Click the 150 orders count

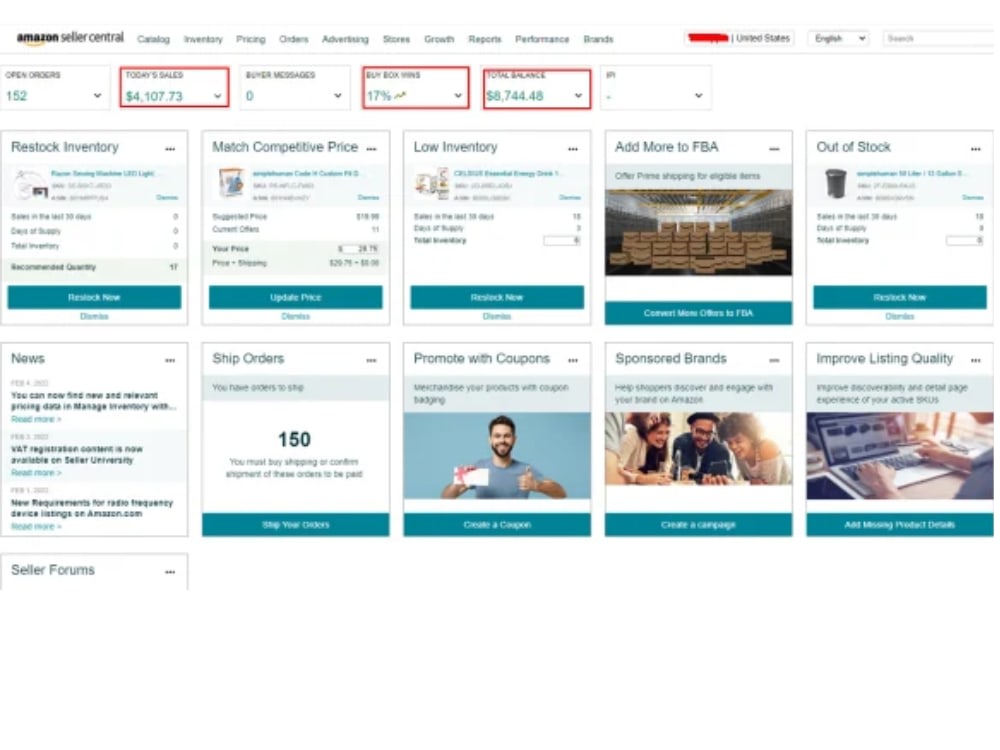pyautogui.click(x=294, y=439)
